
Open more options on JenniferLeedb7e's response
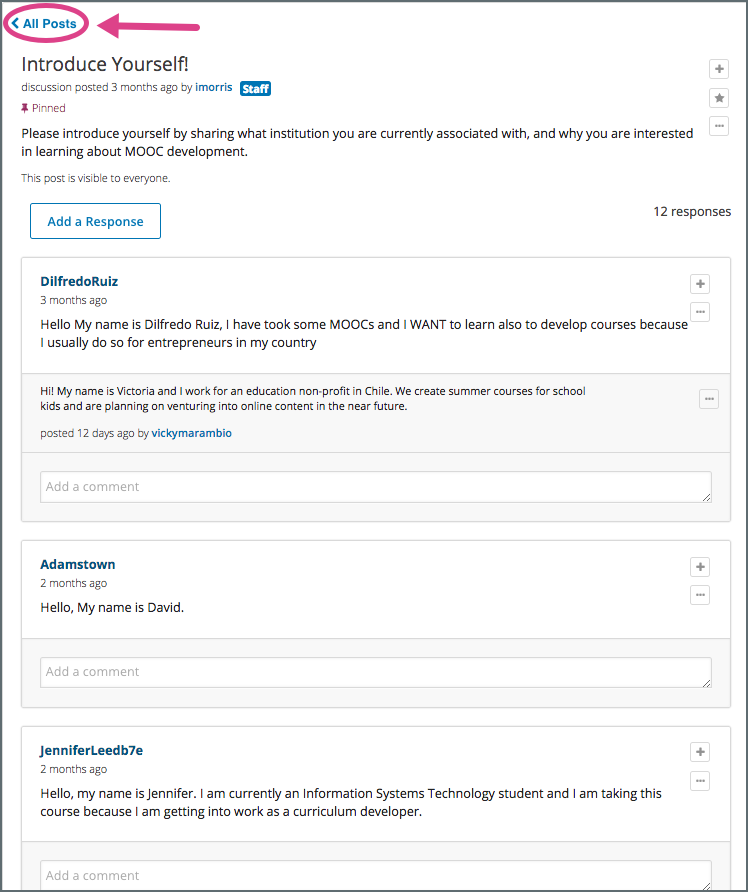[x=700, y=780]
